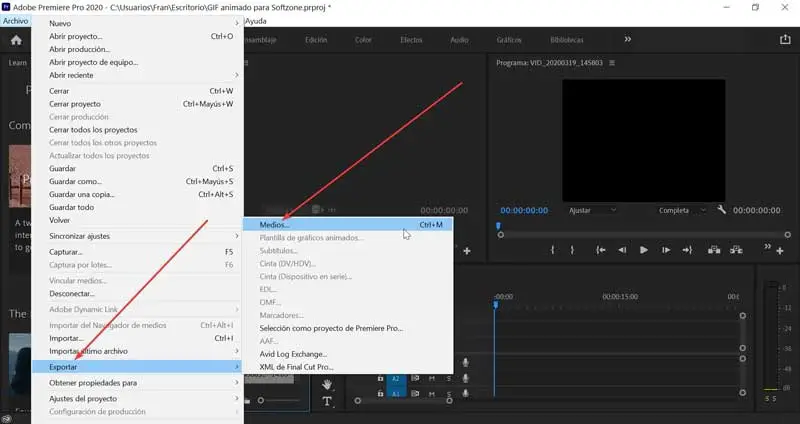Show more Program monitor transport buttons
This screenshot has width=800, height=424.
(x=767, y=247)
